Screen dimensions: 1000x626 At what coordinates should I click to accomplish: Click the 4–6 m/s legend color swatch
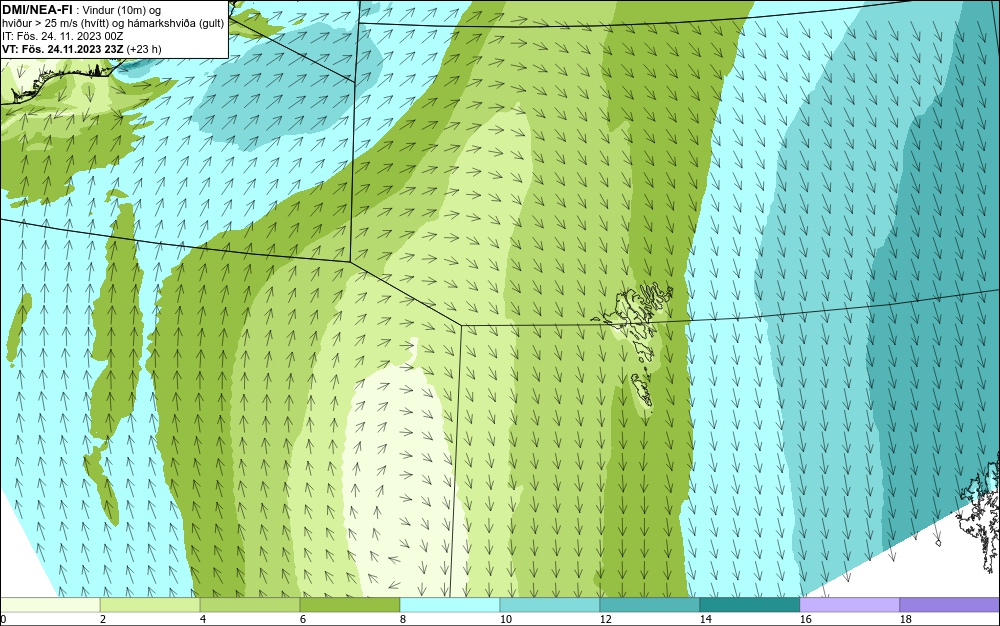point(250,605)
